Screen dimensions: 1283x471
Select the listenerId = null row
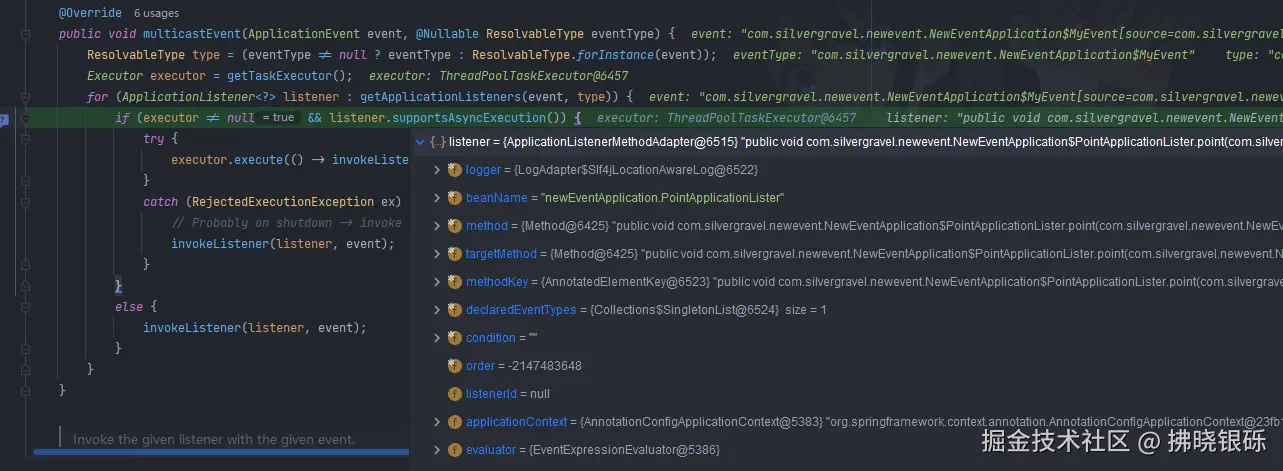tap(846, 394)
